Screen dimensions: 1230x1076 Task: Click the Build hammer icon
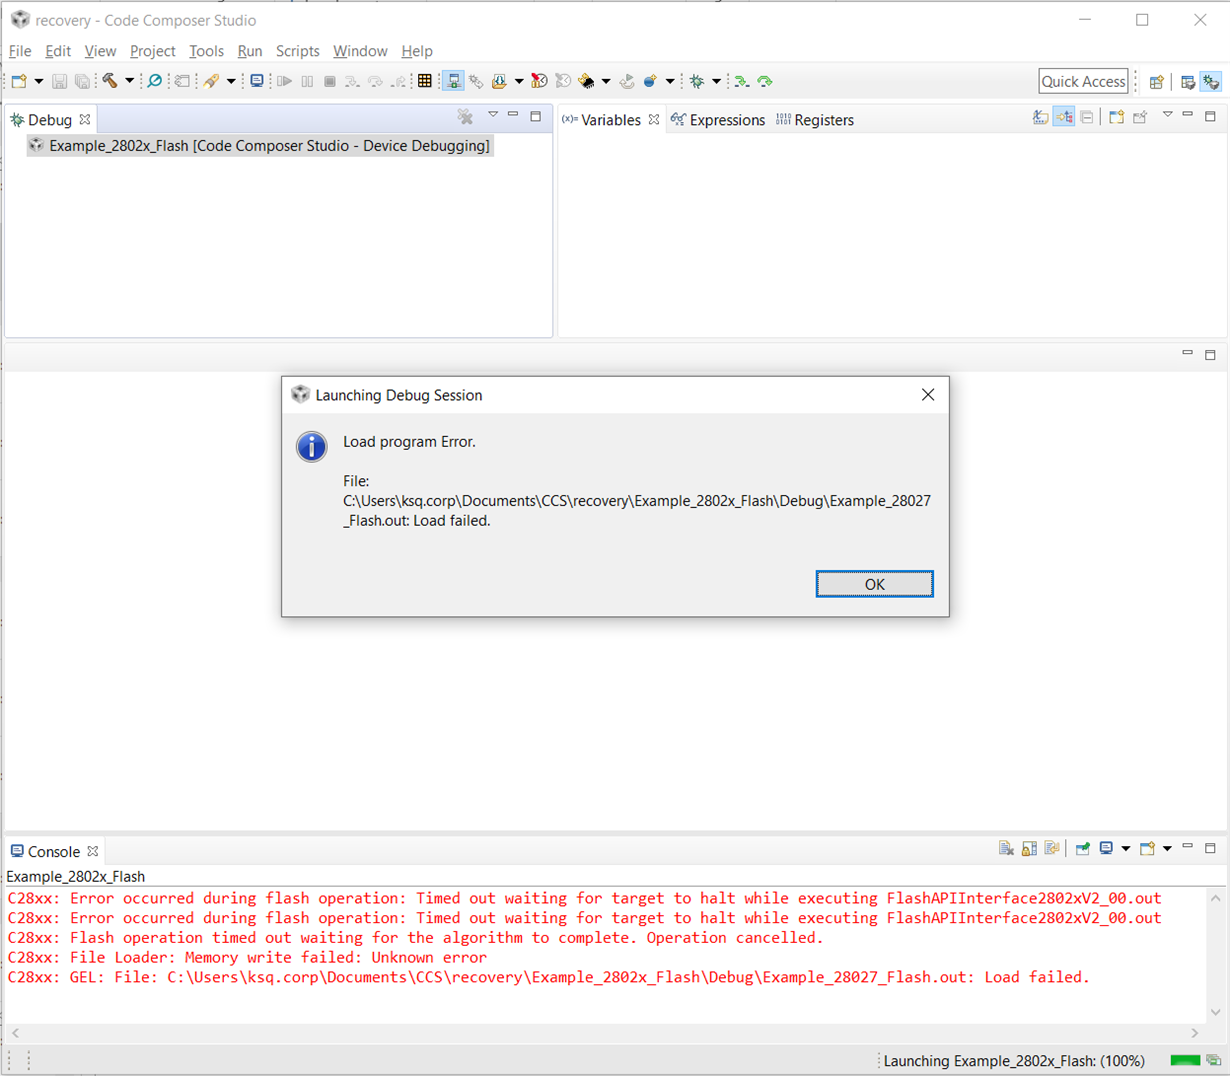110,81
